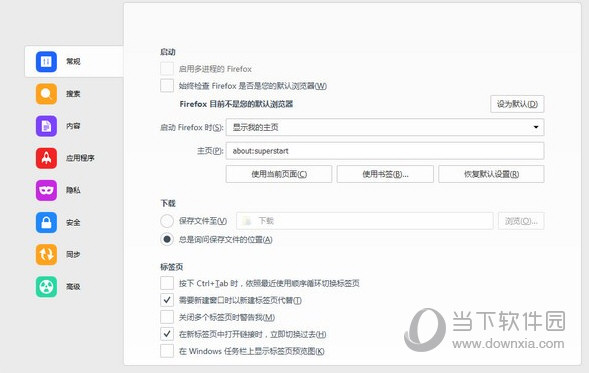The width and height of the screenshot is (589, 373).
Task: Click the blue 常规 (General) sidebar icon
Action: [46, 61]
